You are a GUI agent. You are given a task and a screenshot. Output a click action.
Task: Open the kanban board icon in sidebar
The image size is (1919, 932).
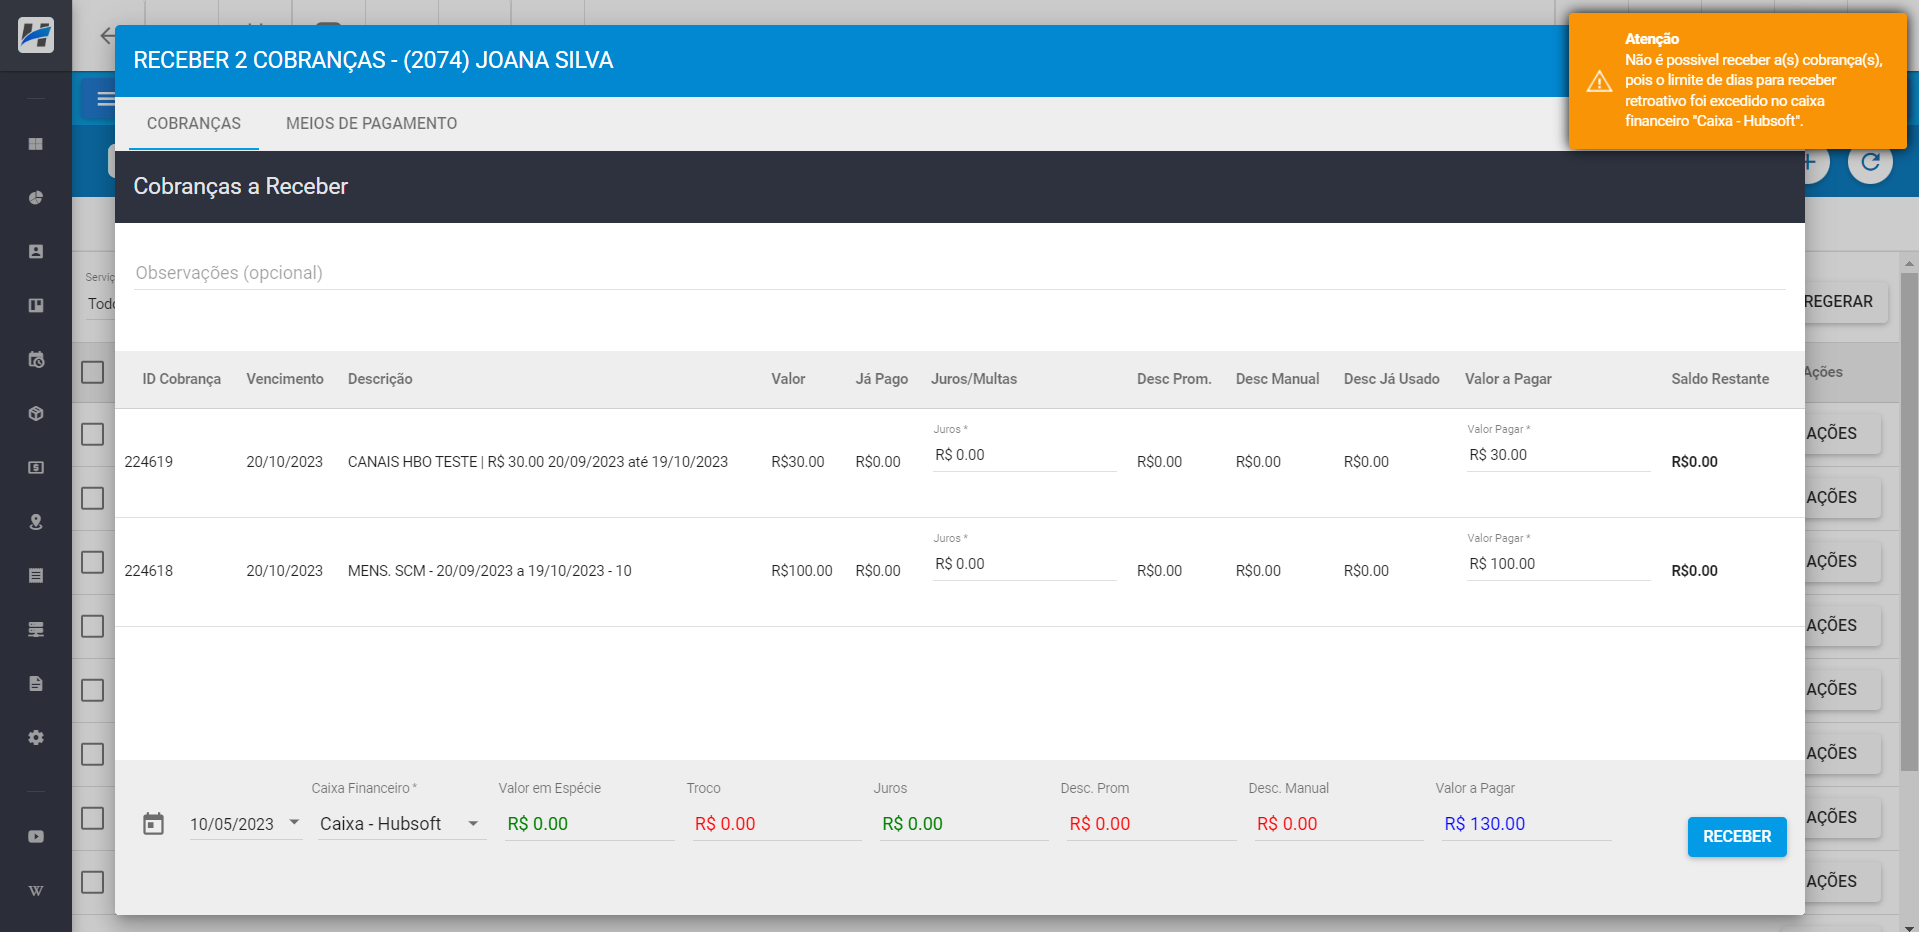click(36, 306)
